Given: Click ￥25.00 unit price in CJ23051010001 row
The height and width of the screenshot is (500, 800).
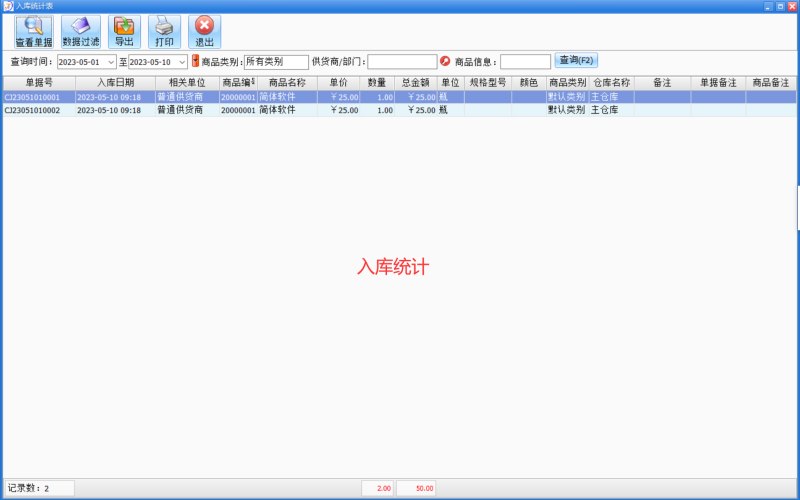Looking at the screenshot, I should tap(344, 97).
